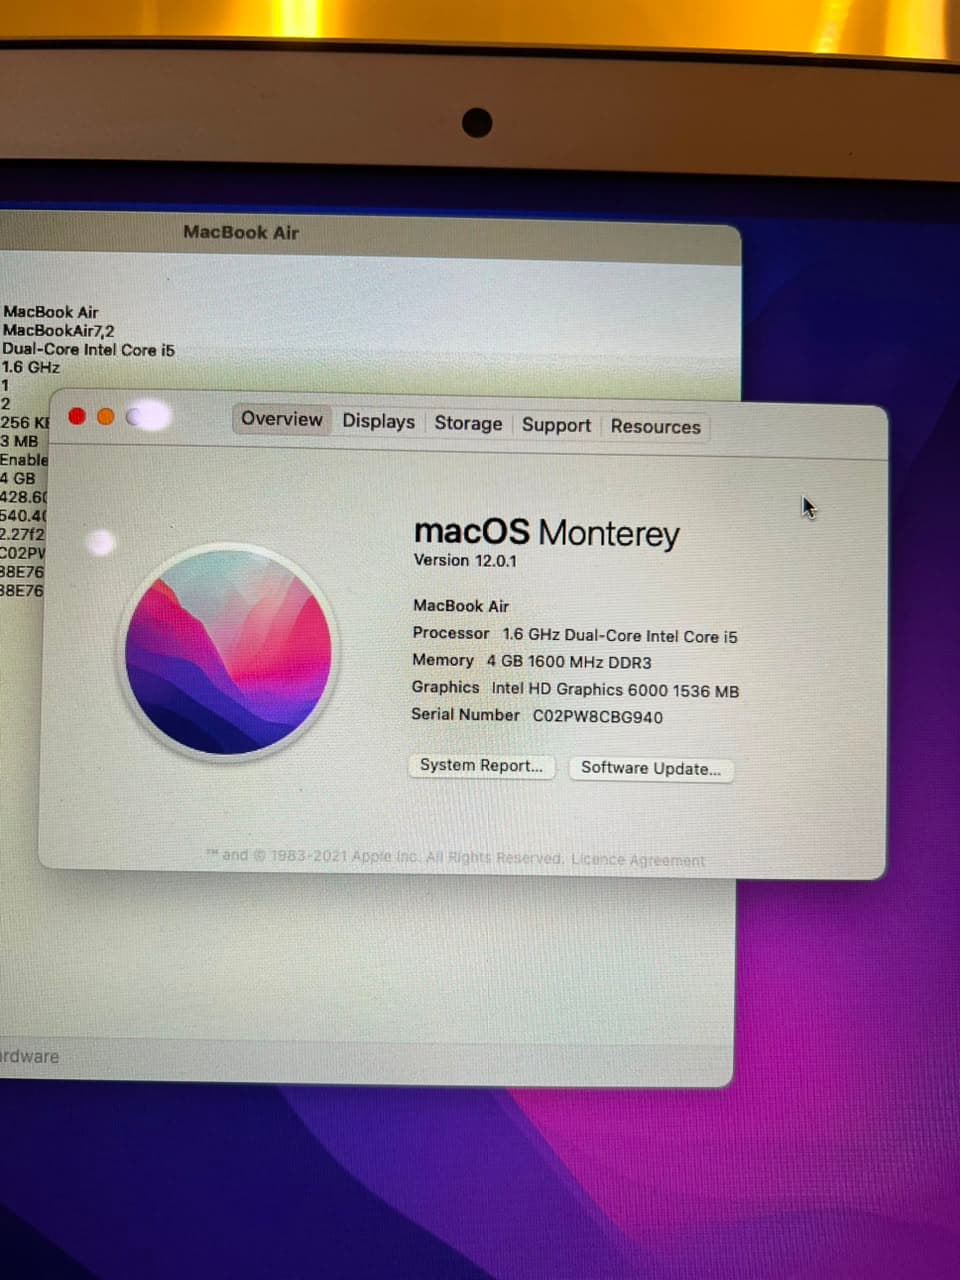Select 1.6 GHz value in System Report window

click(x=31, y=367)
